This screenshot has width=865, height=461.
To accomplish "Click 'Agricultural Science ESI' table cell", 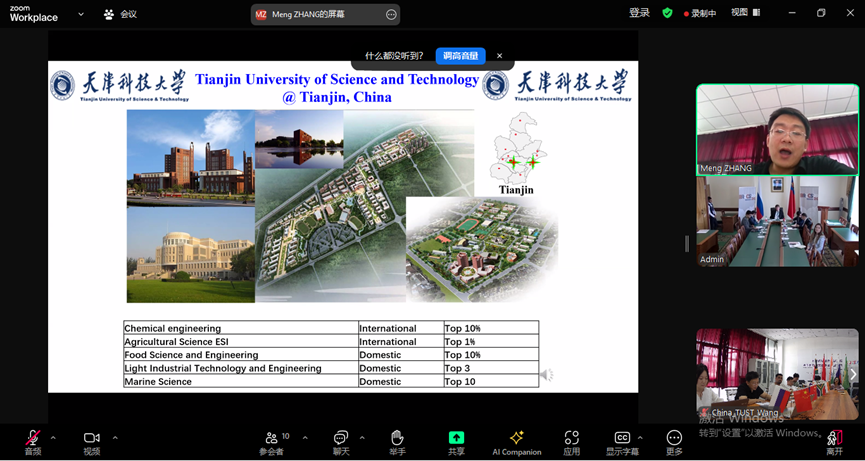I will click(x=241, y=341).
